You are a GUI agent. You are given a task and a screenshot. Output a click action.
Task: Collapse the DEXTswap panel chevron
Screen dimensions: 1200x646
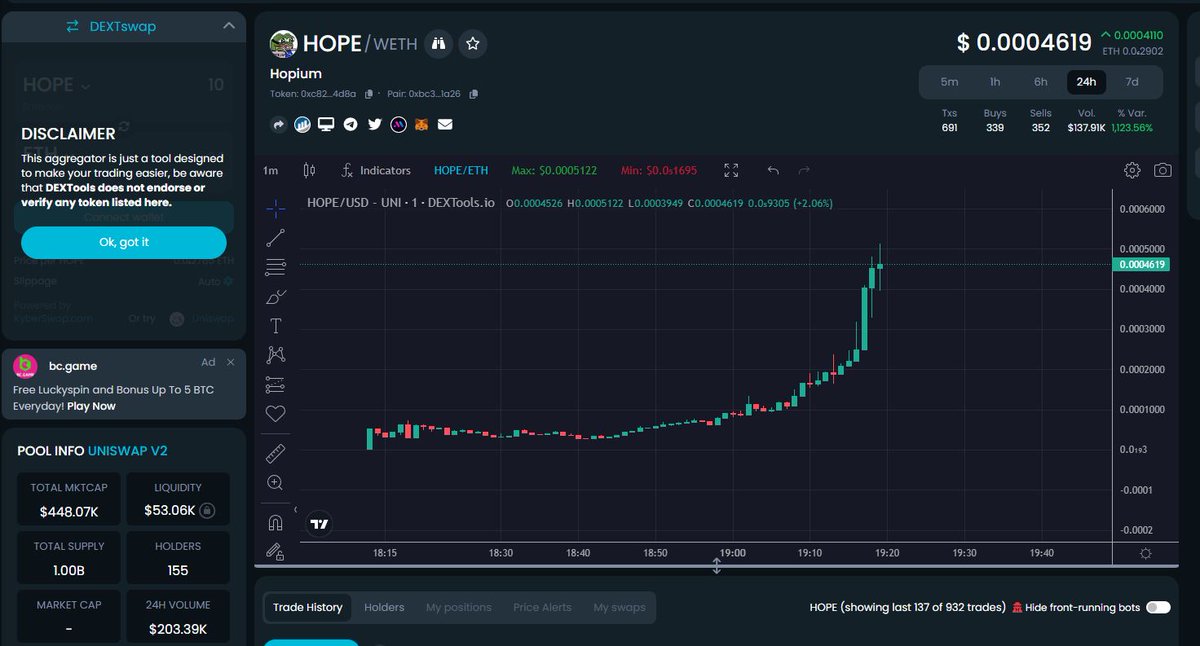[x=229, y=25]
